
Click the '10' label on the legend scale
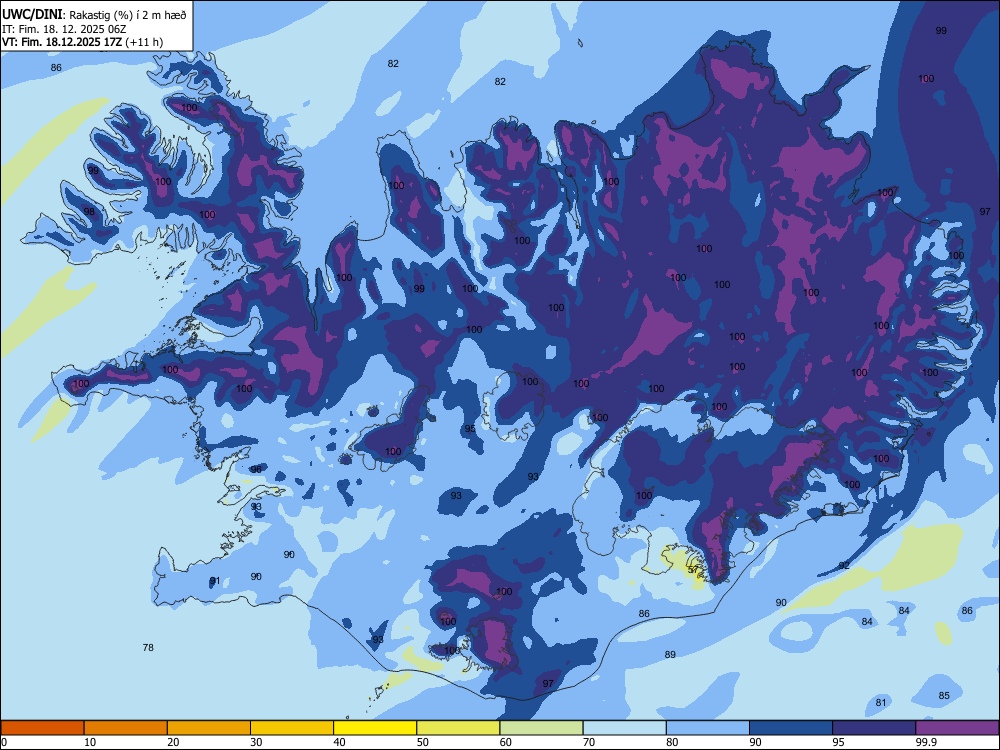[x=90, y=742]
